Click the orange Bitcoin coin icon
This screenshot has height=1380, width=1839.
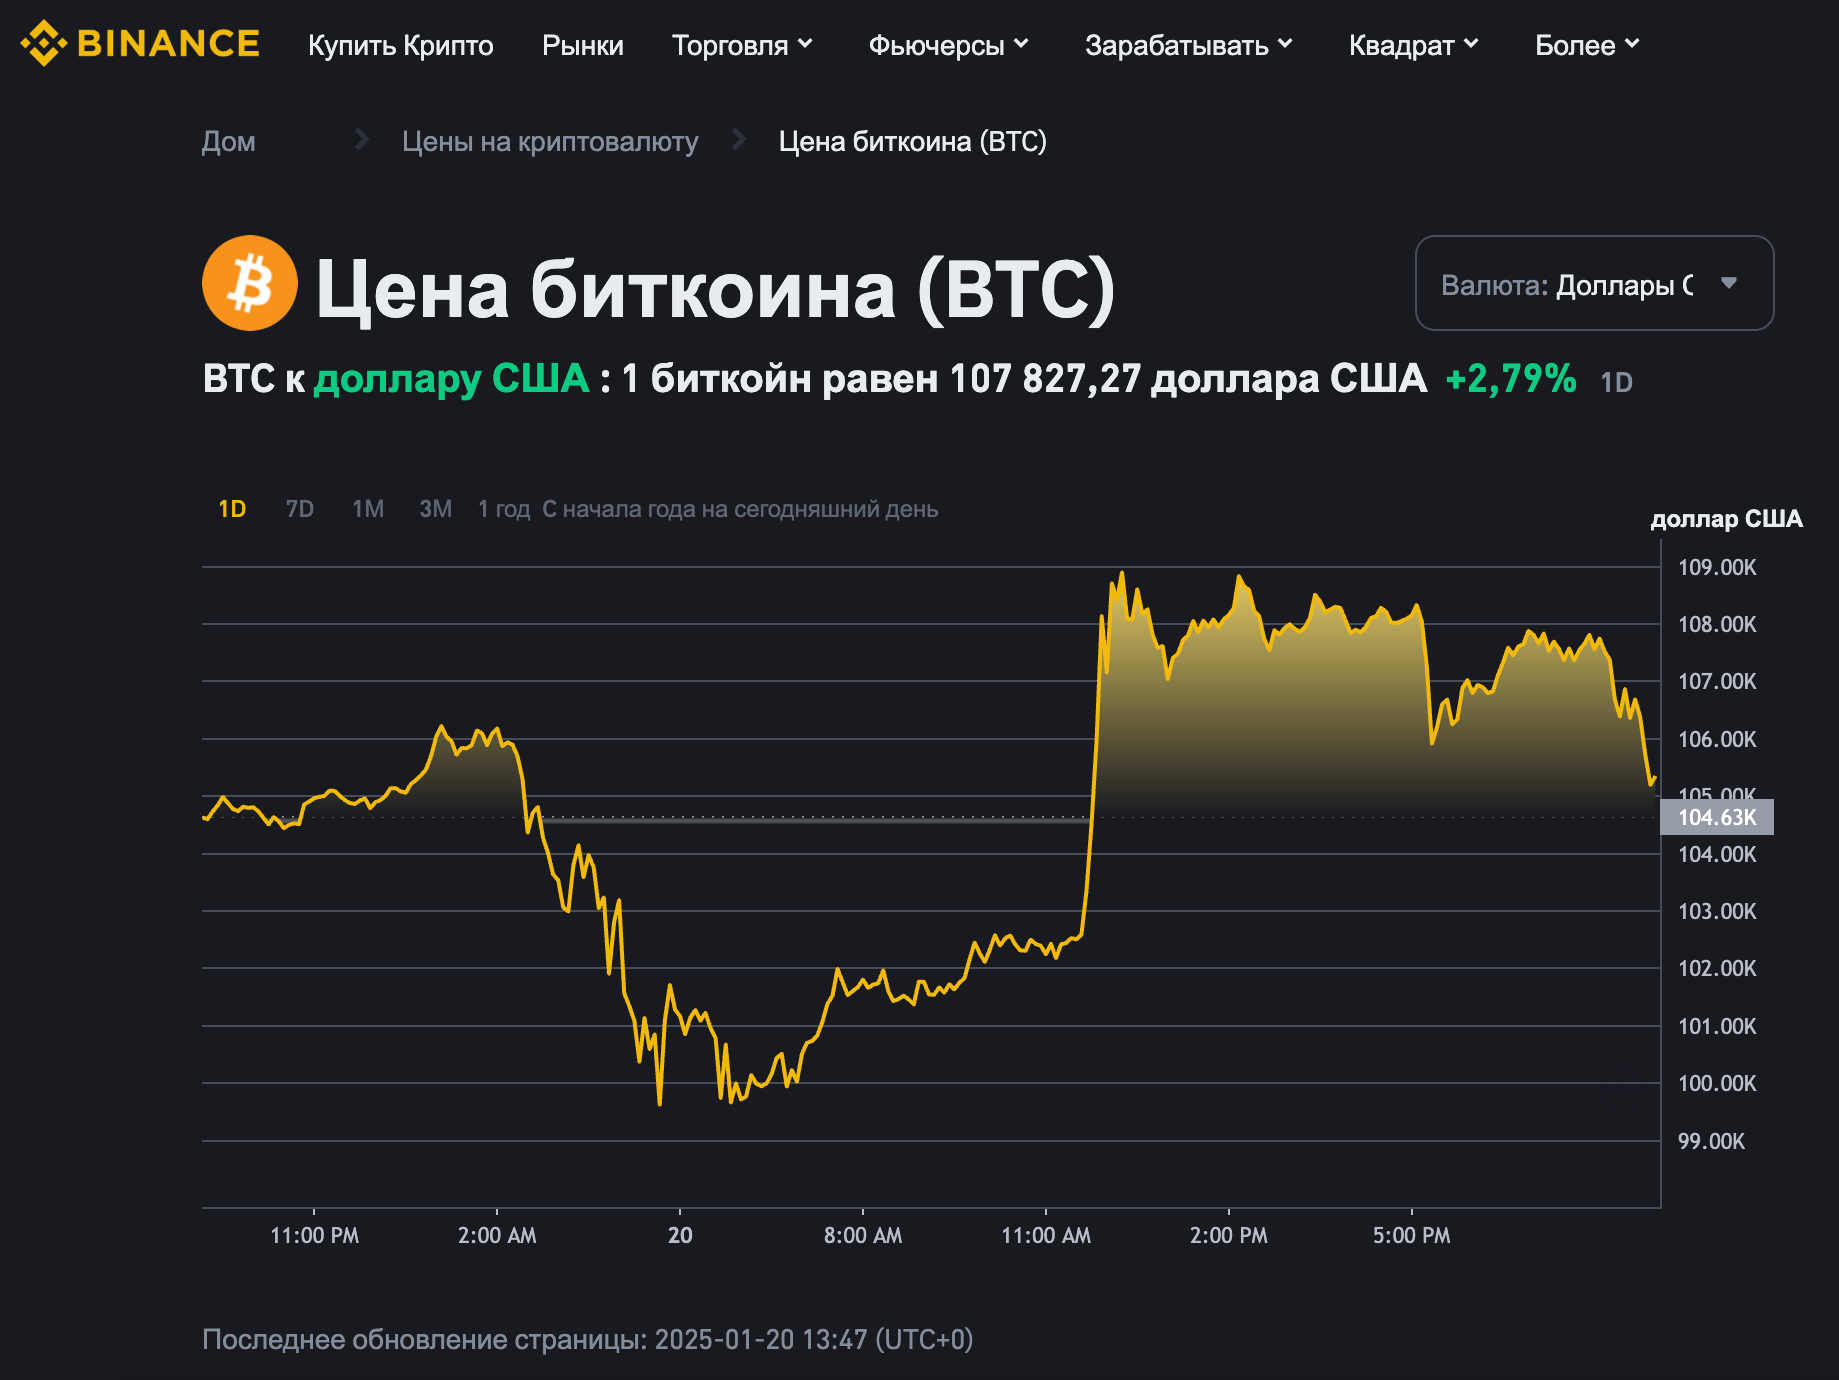click(250, 283)
